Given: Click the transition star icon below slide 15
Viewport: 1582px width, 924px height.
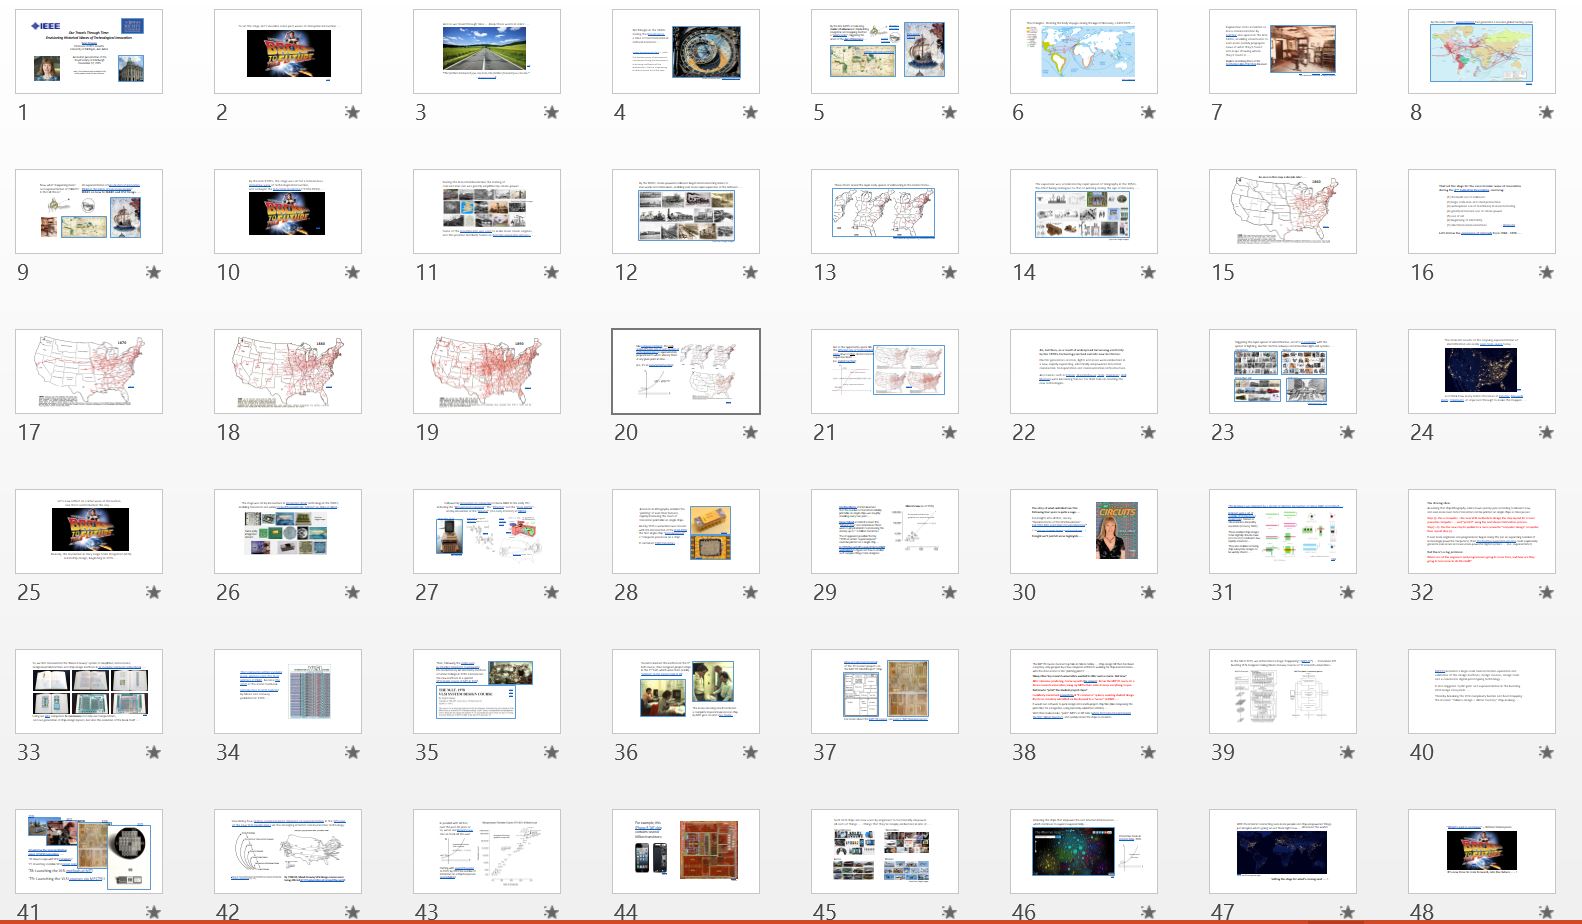Looking at the screenshot, I should pos(1347,273).
